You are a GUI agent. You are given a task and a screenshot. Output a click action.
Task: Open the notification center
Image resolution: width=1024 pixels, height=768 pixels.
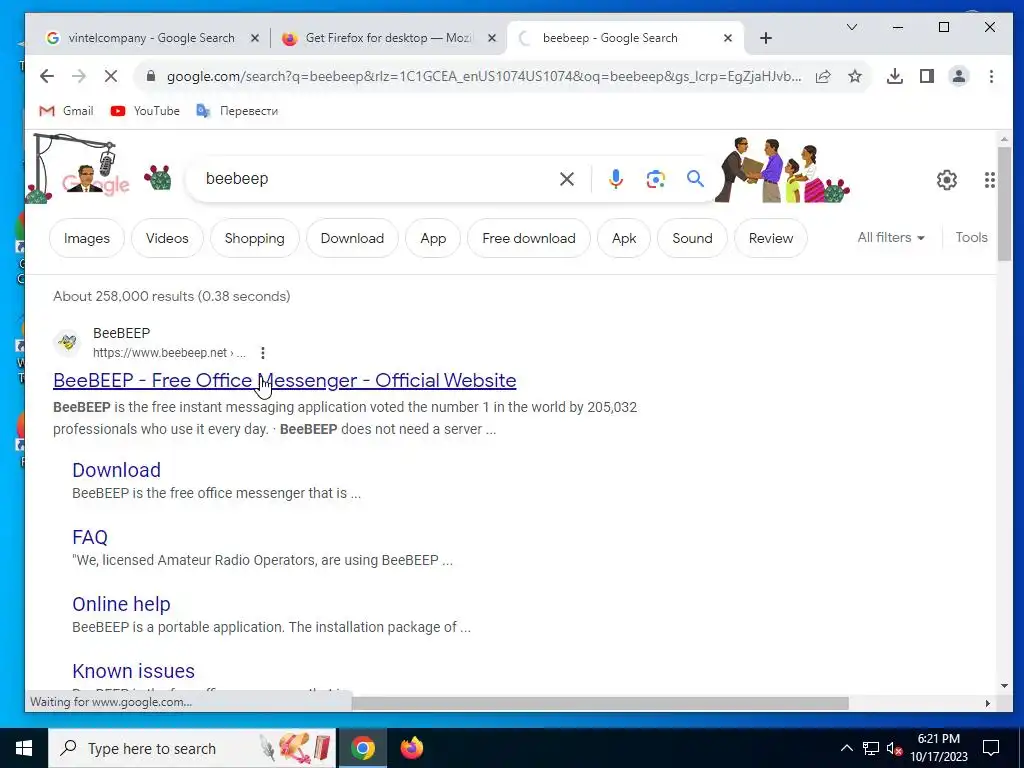[x=991, y=748]
